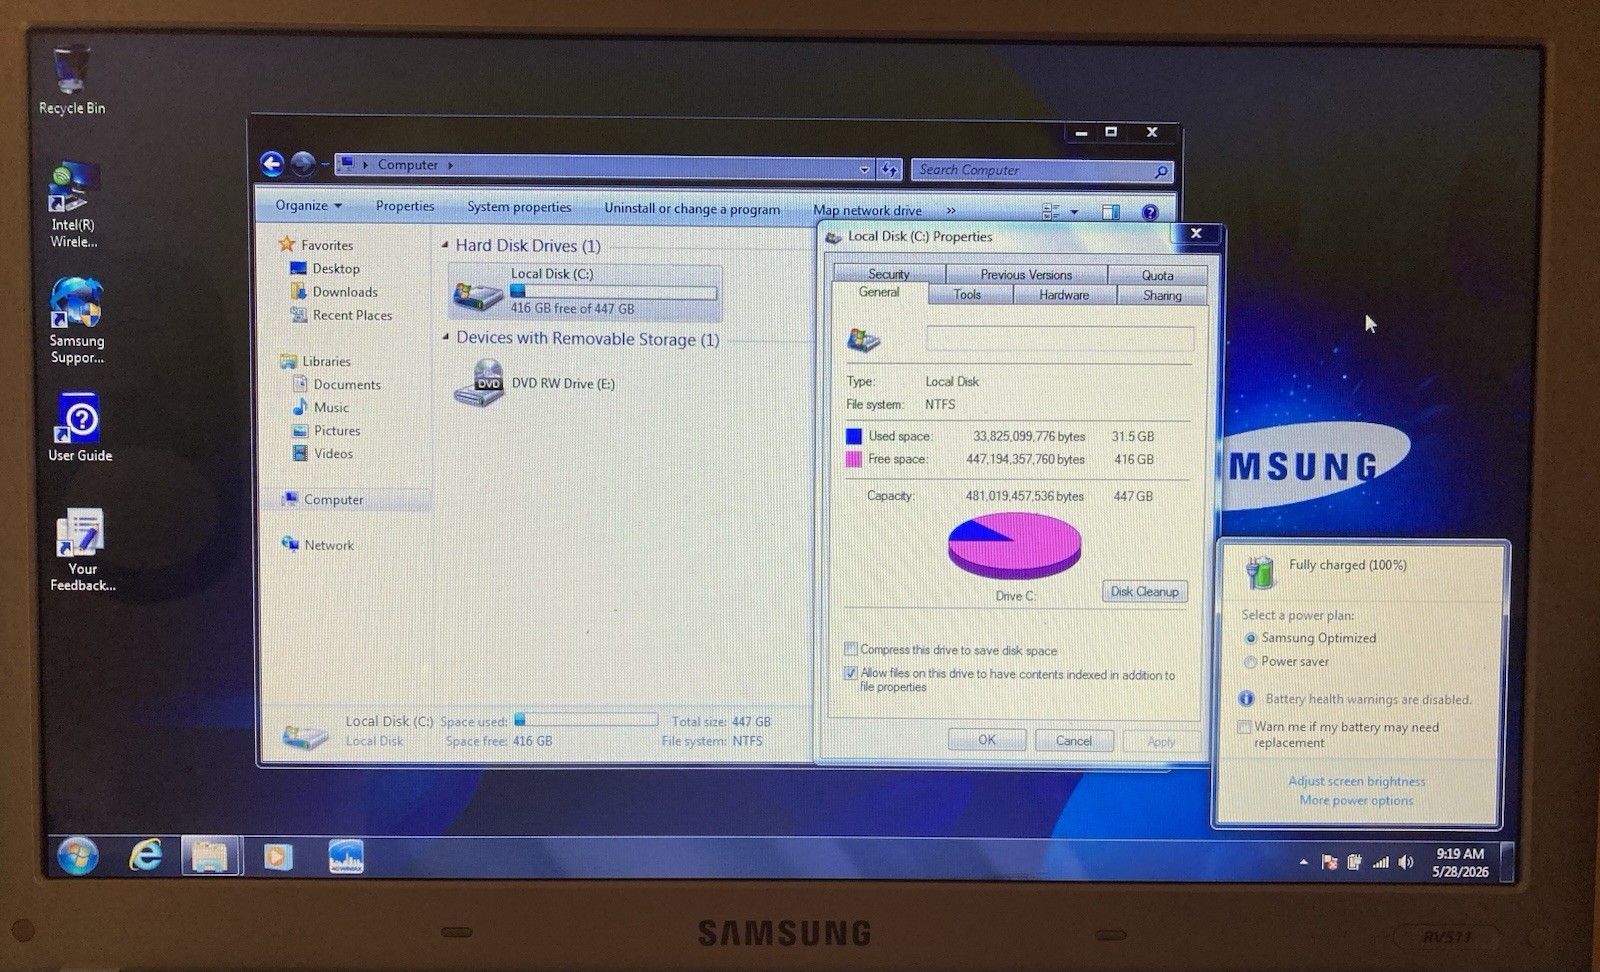Click the Windows Start orb
Image resolution: width=1600 pixels, height=972 pixels.
point(77,856)
